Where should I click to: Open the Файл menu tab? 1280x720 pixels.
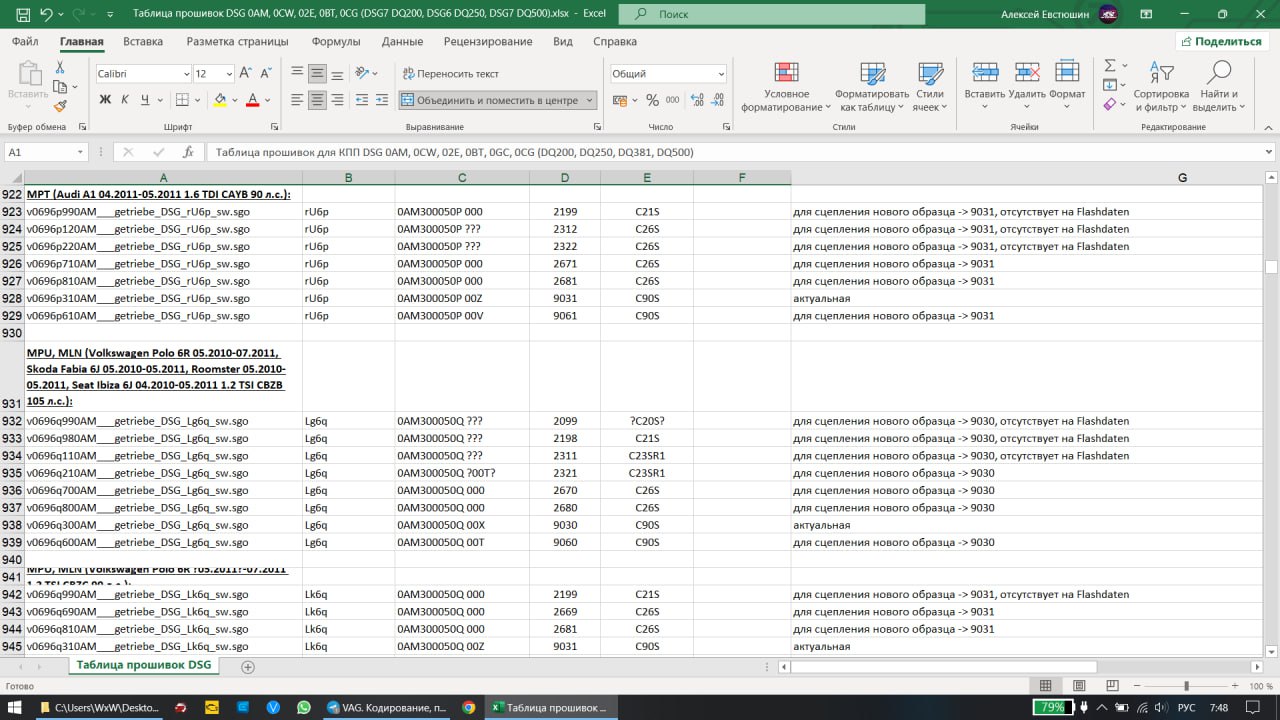(26, 41)
